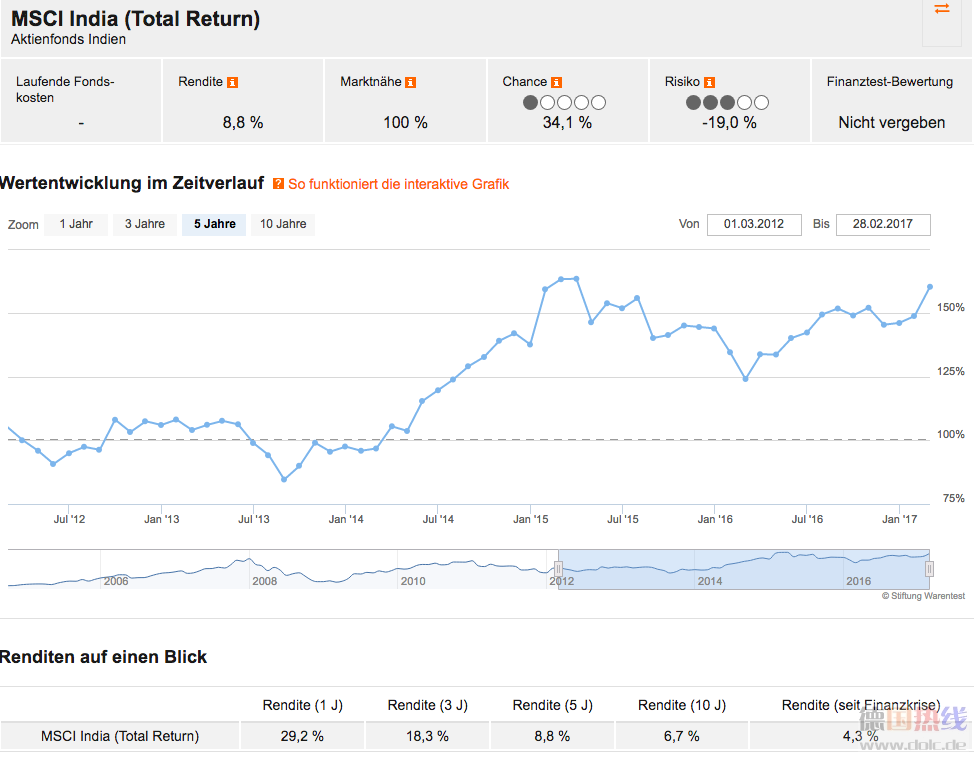Click the orange question mark help icon
The width and height of the screenshot is (974, 757).
(x=278, y=184)
